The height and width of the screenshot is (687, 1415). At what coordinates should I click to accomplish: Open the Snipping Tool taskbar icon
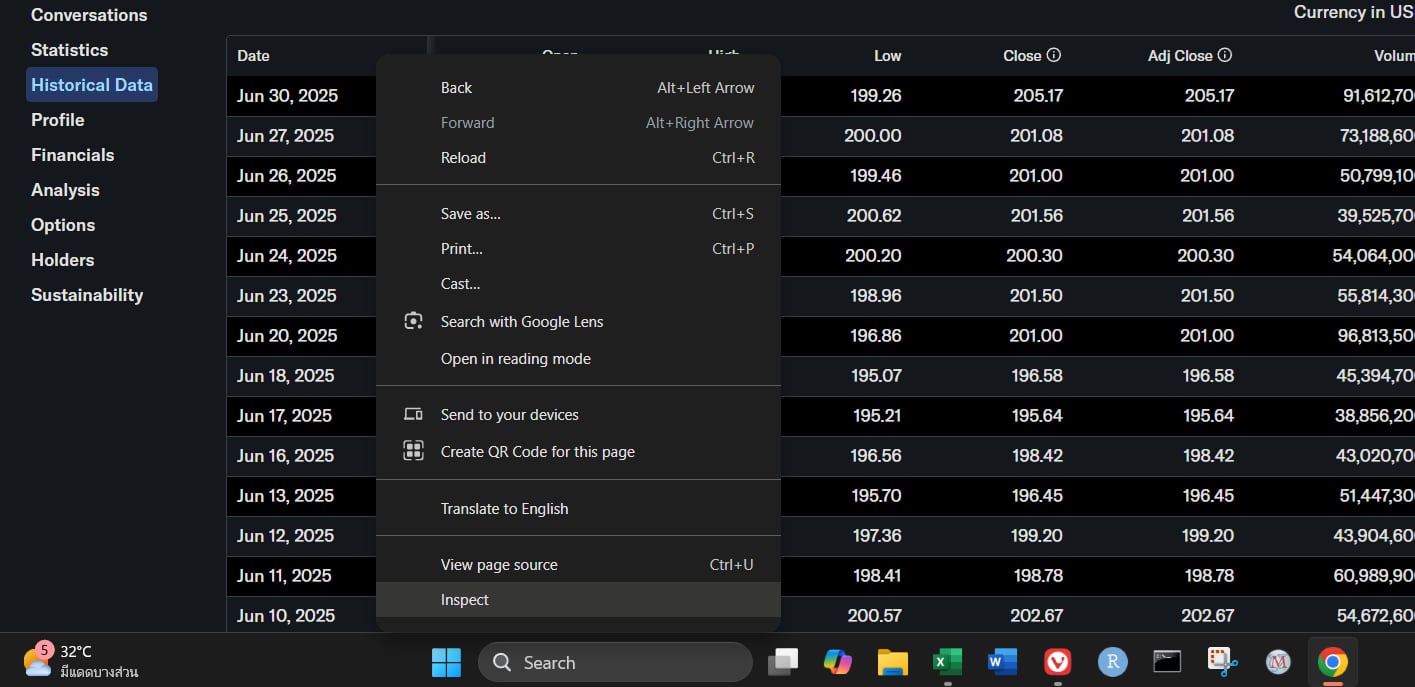(x=1222, y=662)
